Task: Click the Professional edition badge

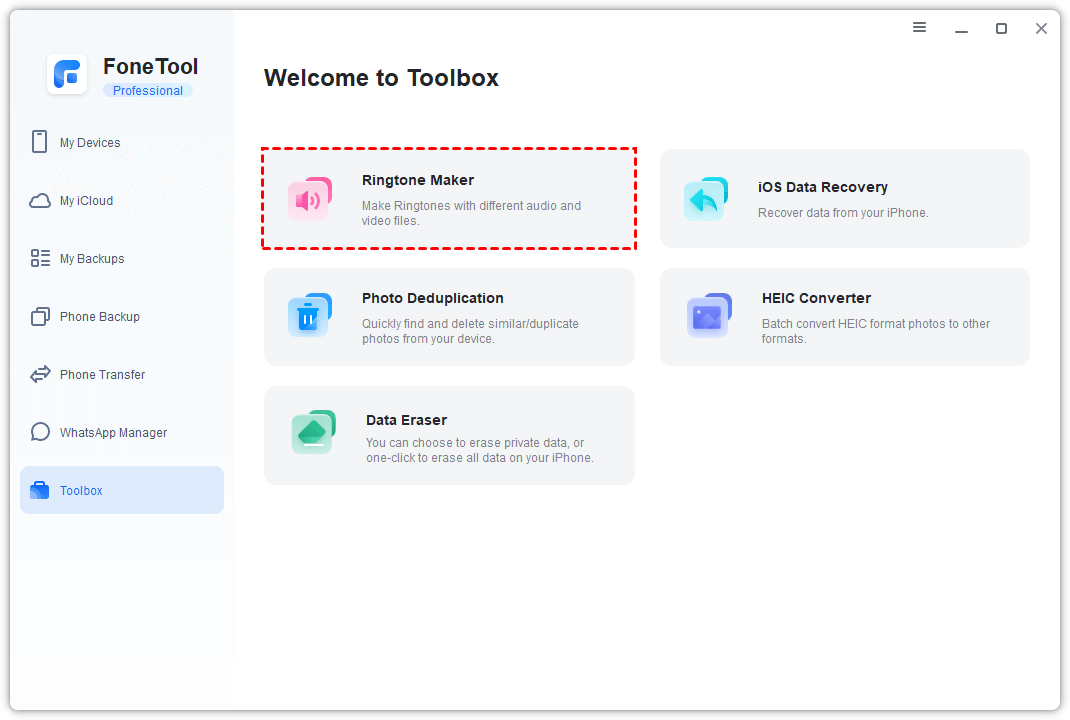Action: (x=148, y=91)
